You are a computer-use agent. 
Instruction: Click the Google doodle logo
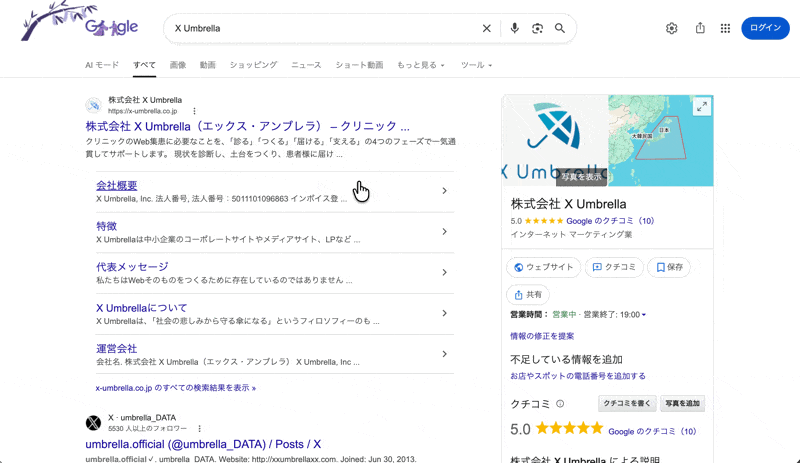80,23
